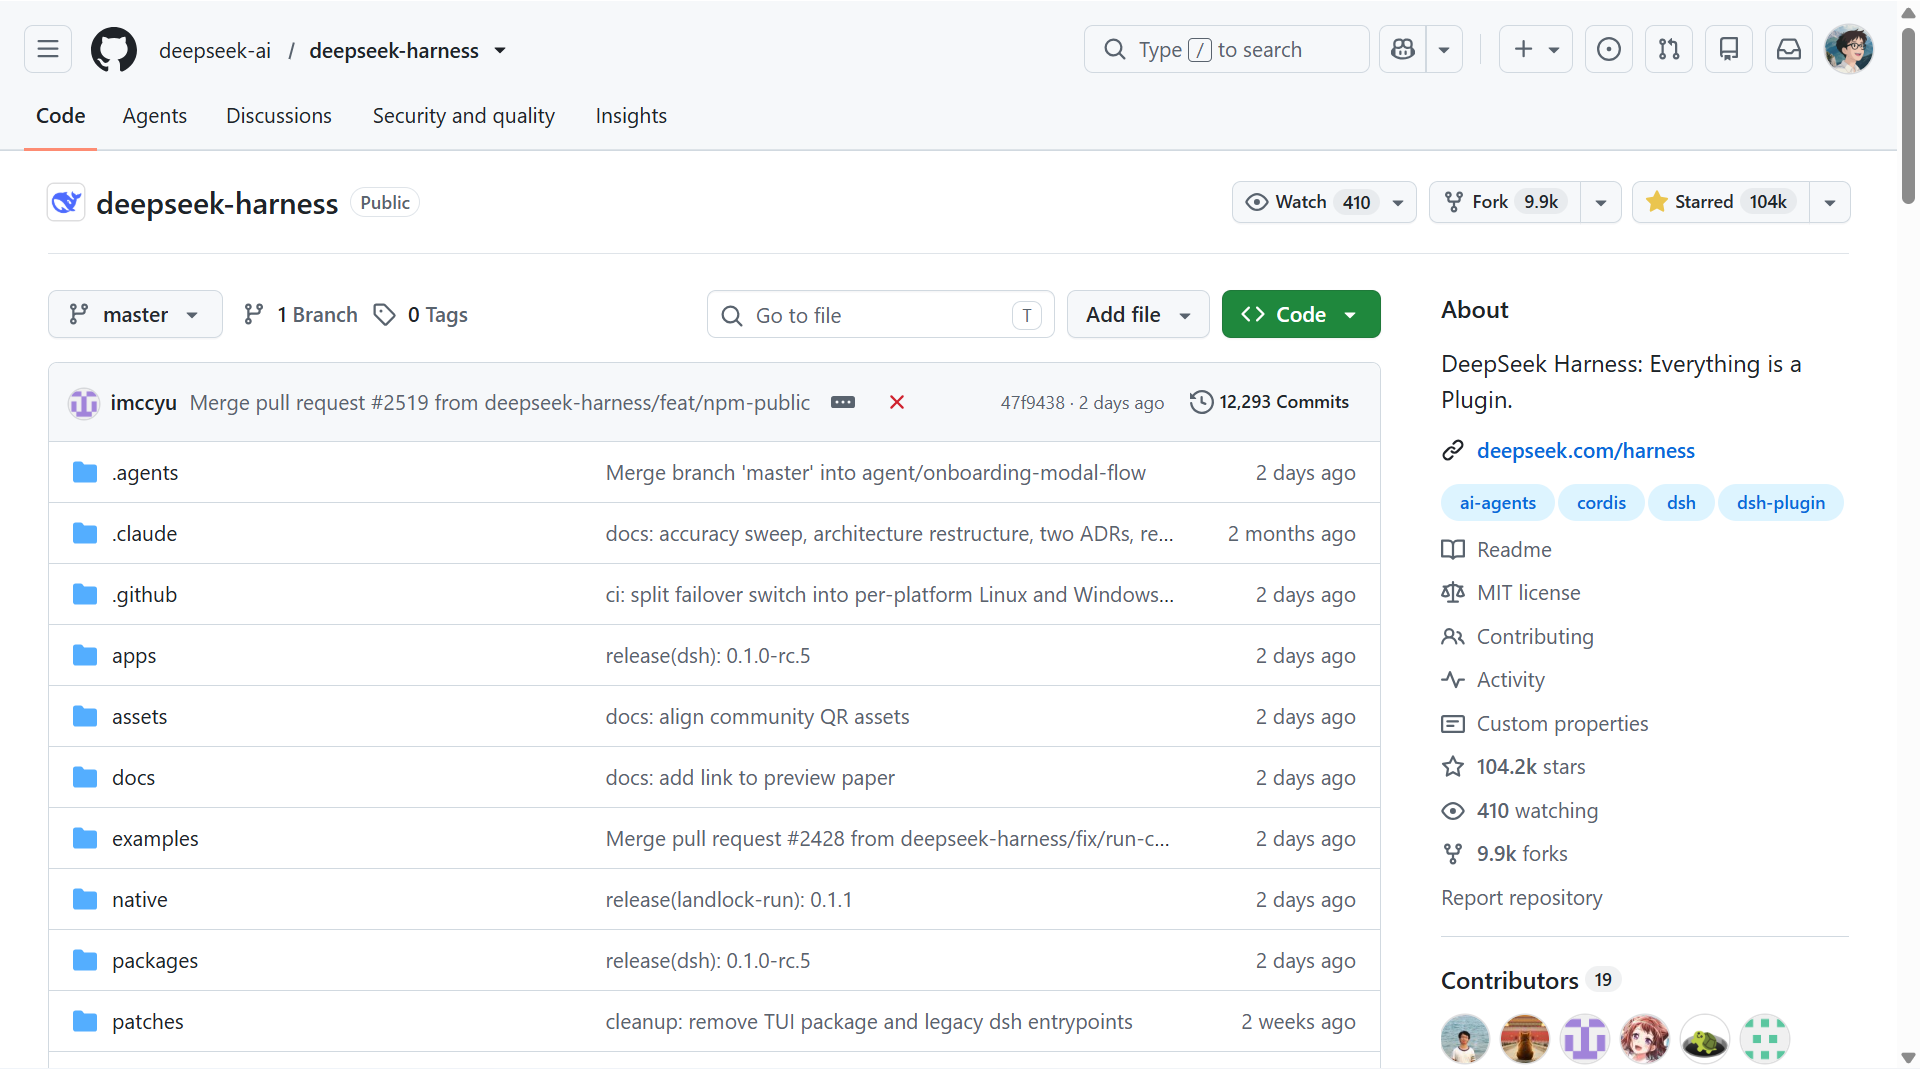Click the tag icon next to 0 Tags

click(x=384, y=315)
